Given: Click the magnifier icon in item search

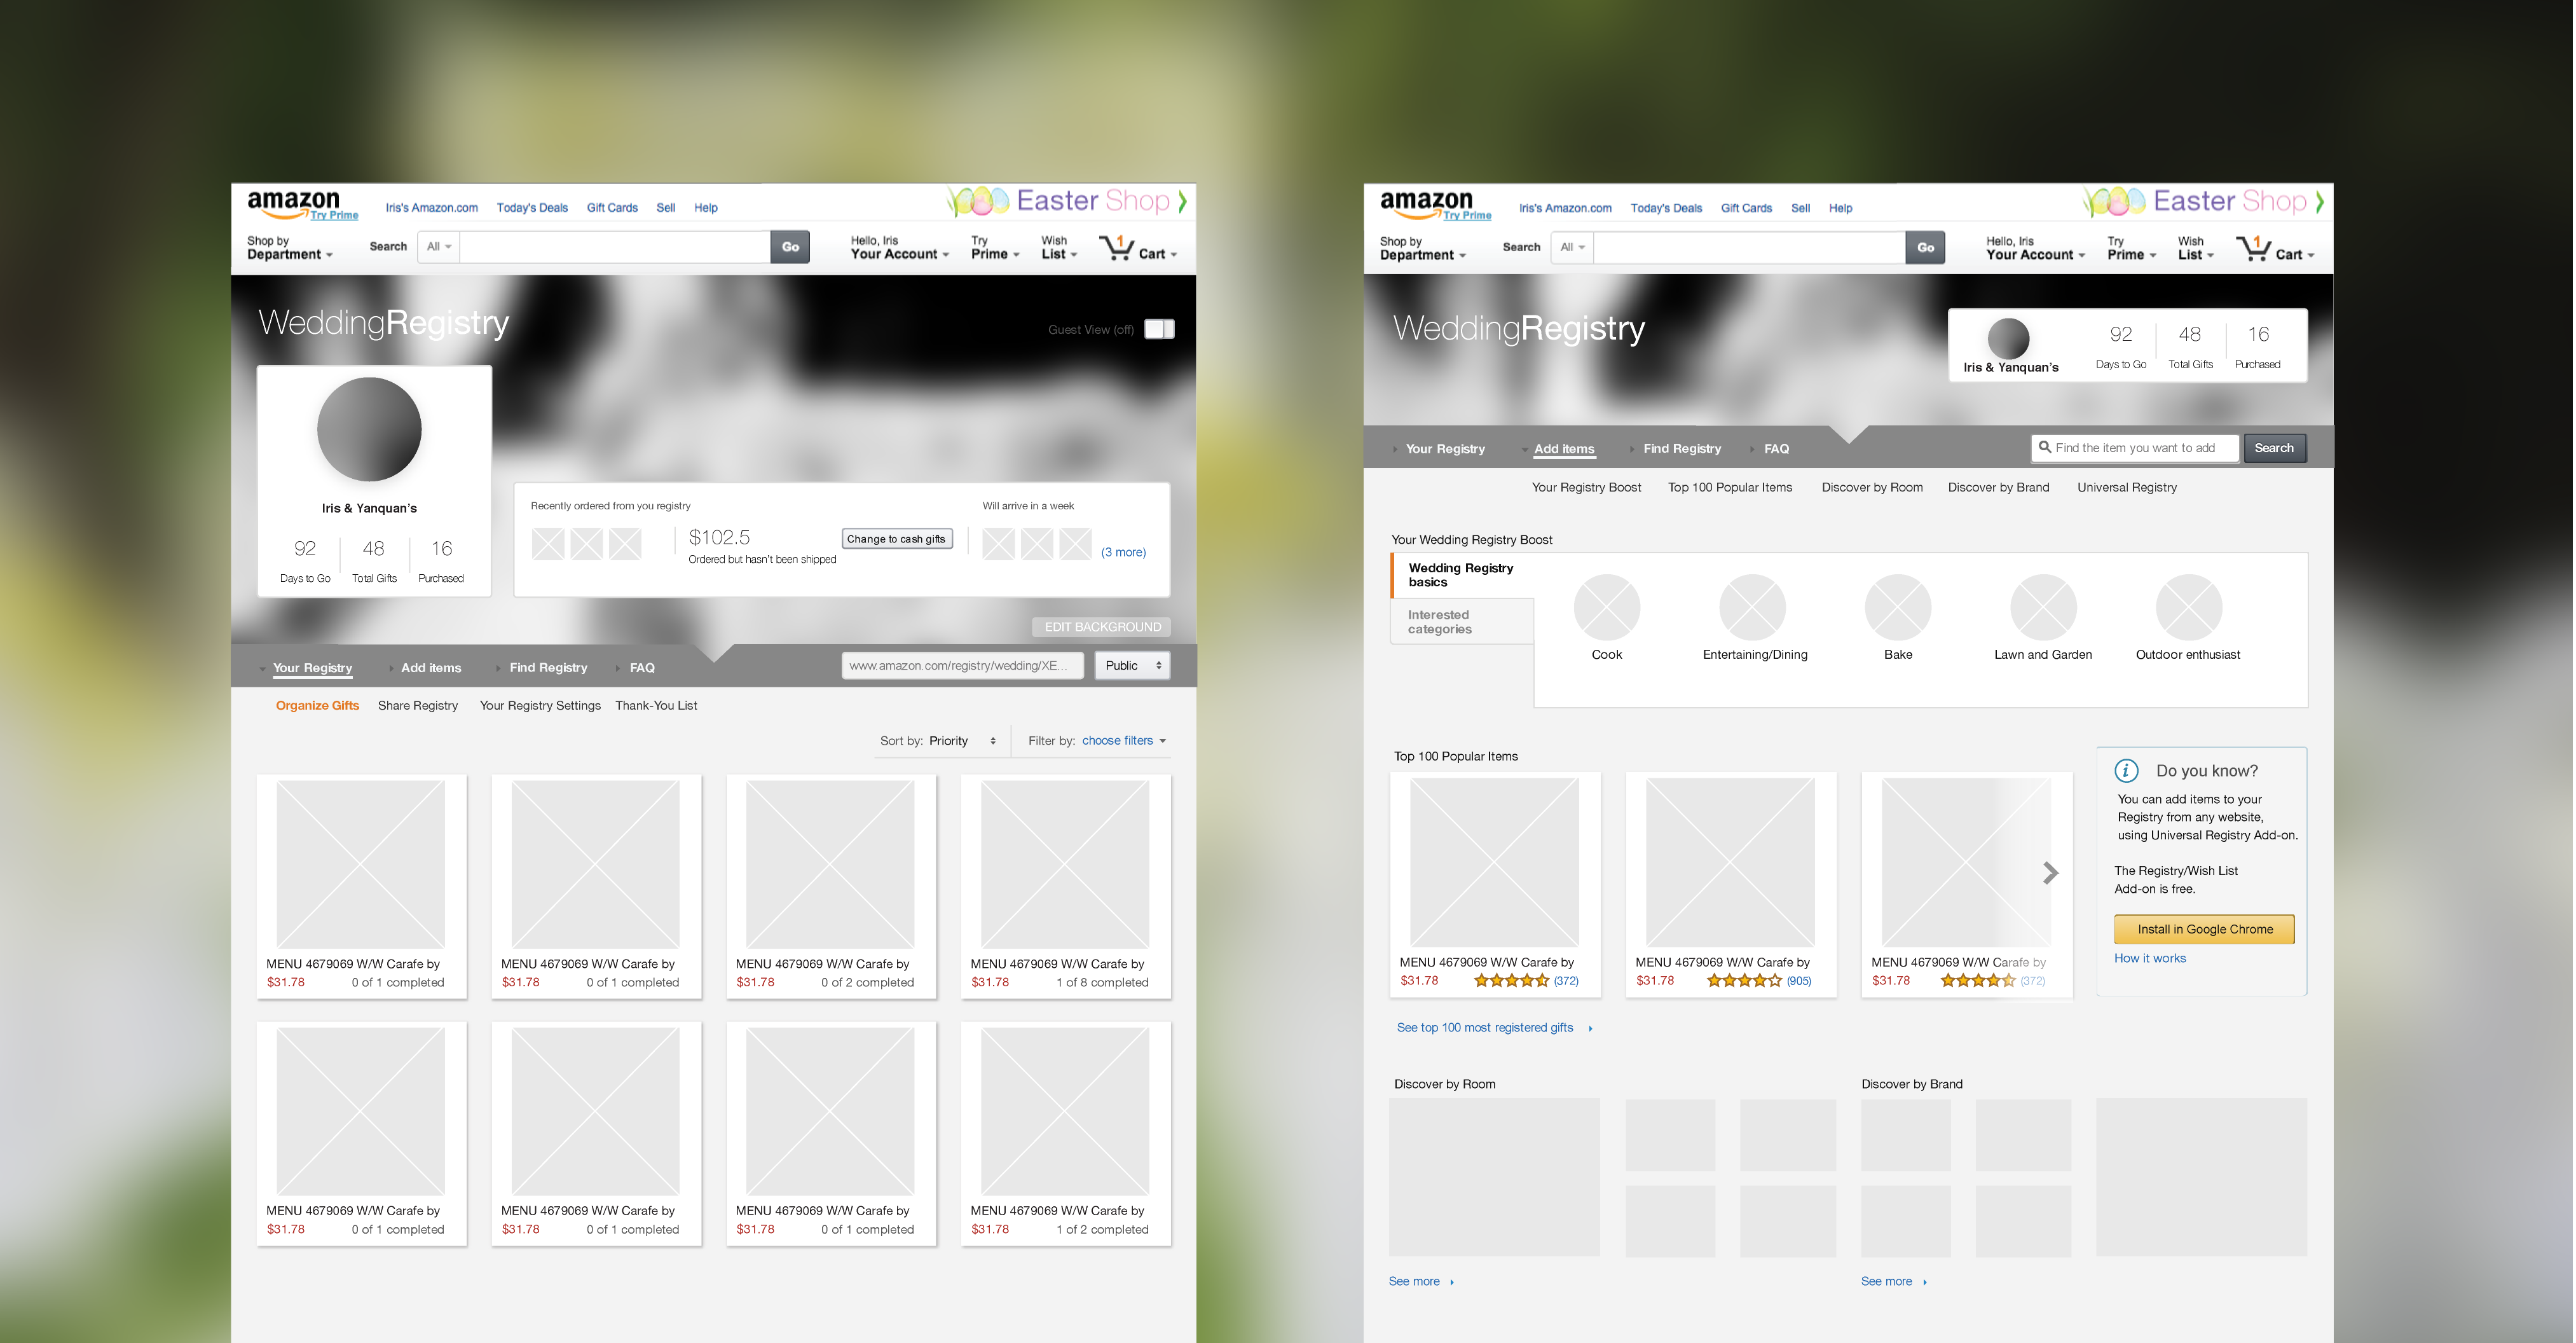Looking at the screenshot, I should click(2045, 448).
